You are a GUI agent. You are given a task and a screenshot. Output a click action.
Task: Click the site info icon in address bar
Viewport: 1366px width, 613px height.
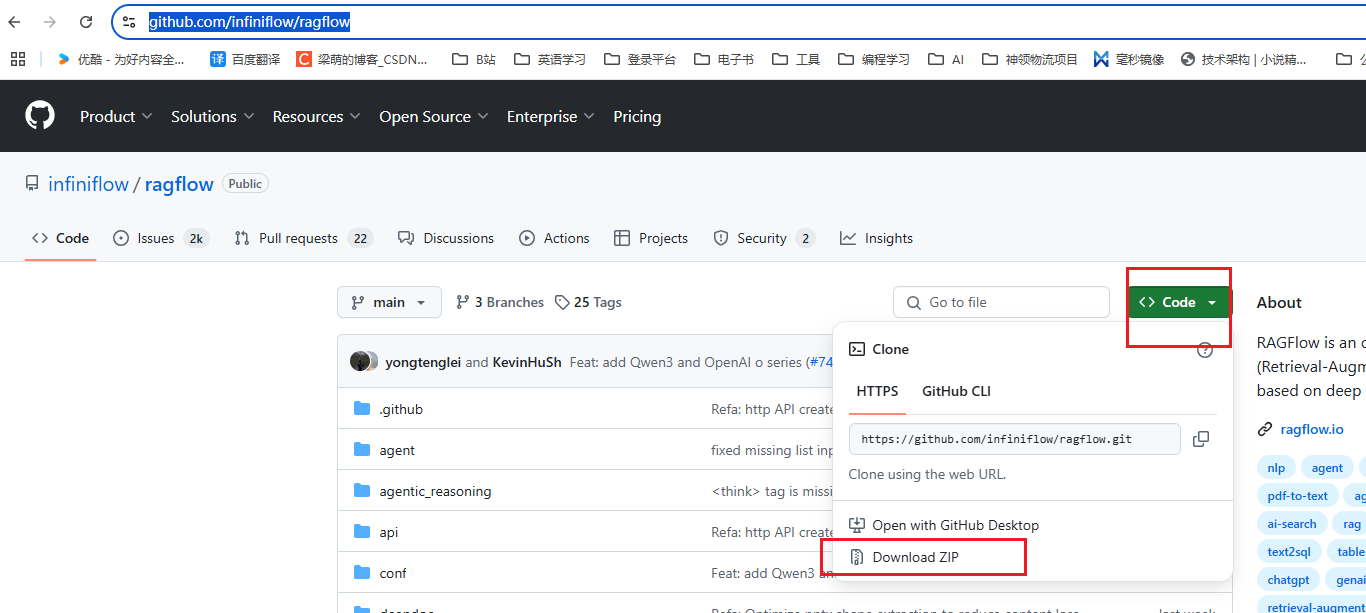tap(129, 21)
